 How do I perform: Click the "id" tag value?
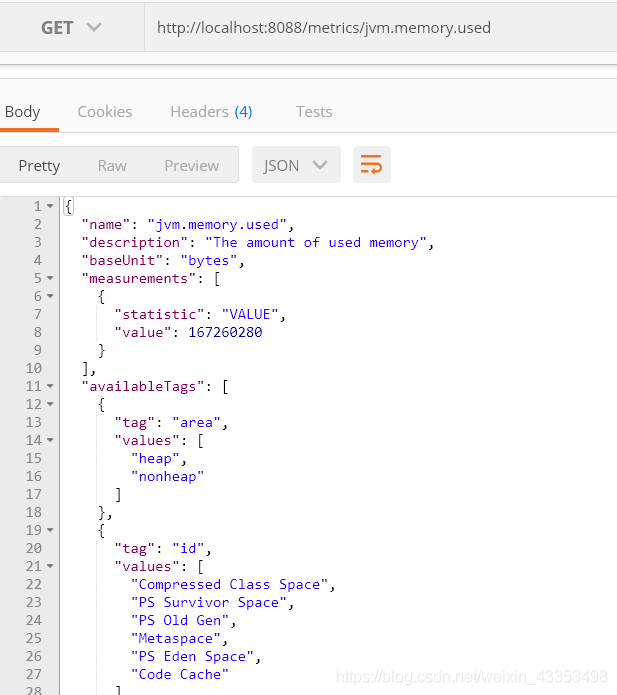[188, 548]
